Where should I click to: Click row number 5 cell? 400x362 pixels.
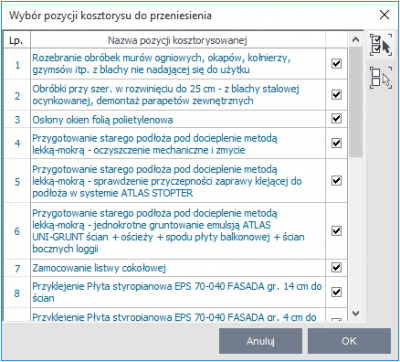click(17, 181)
